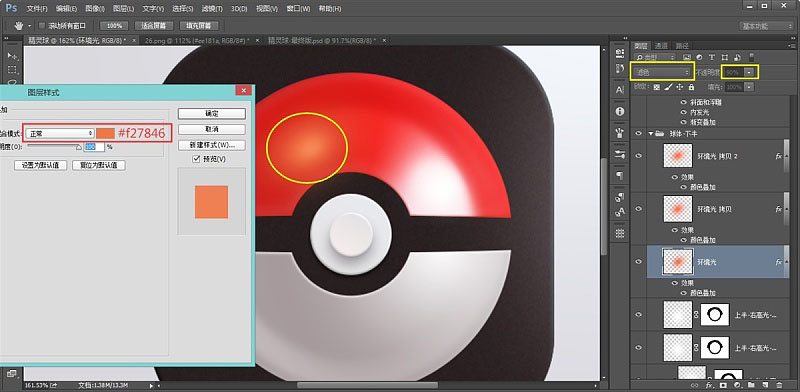Filter layers by type (T) layers
This screenshot has width=800, height=392.
(x=711, y=57)
